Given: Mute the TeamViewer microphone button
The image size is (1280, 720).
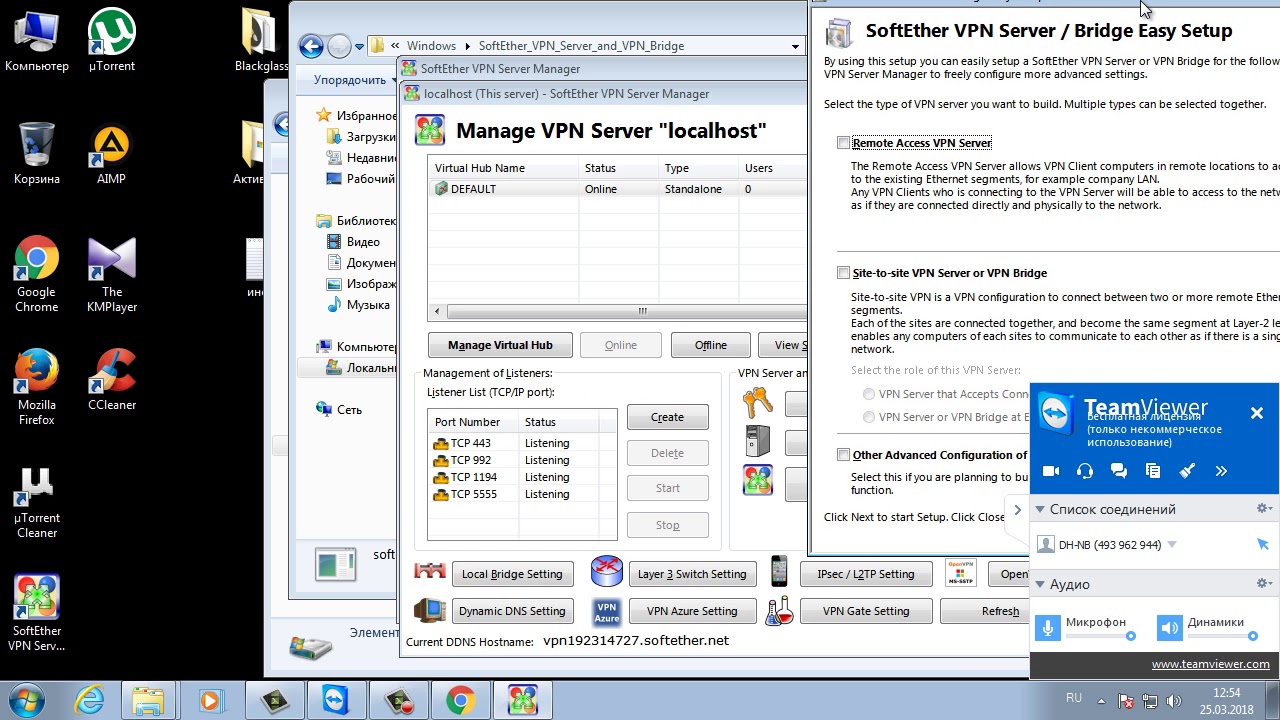Looking at the screenshot, I should (1047, 627).
